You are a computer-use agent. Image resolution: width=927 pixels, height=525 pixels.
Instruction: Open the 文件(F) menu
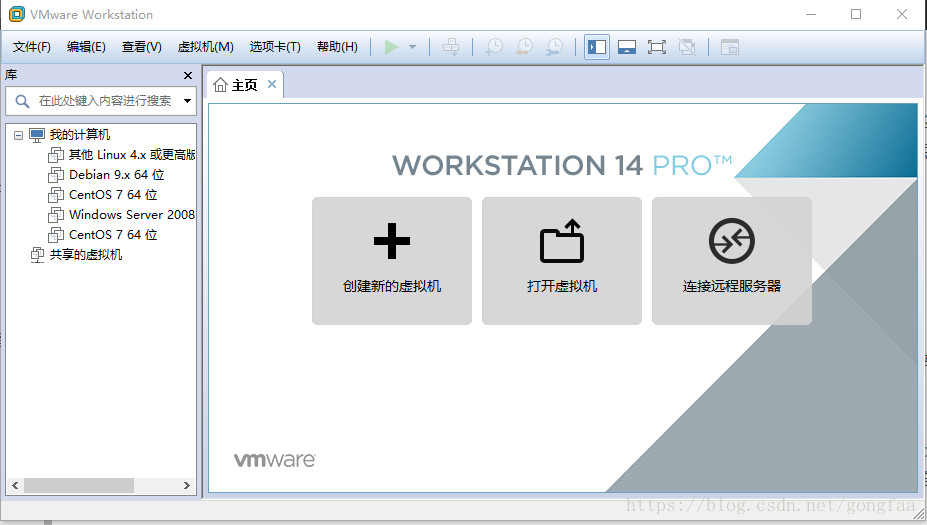[x=31, y=47]
